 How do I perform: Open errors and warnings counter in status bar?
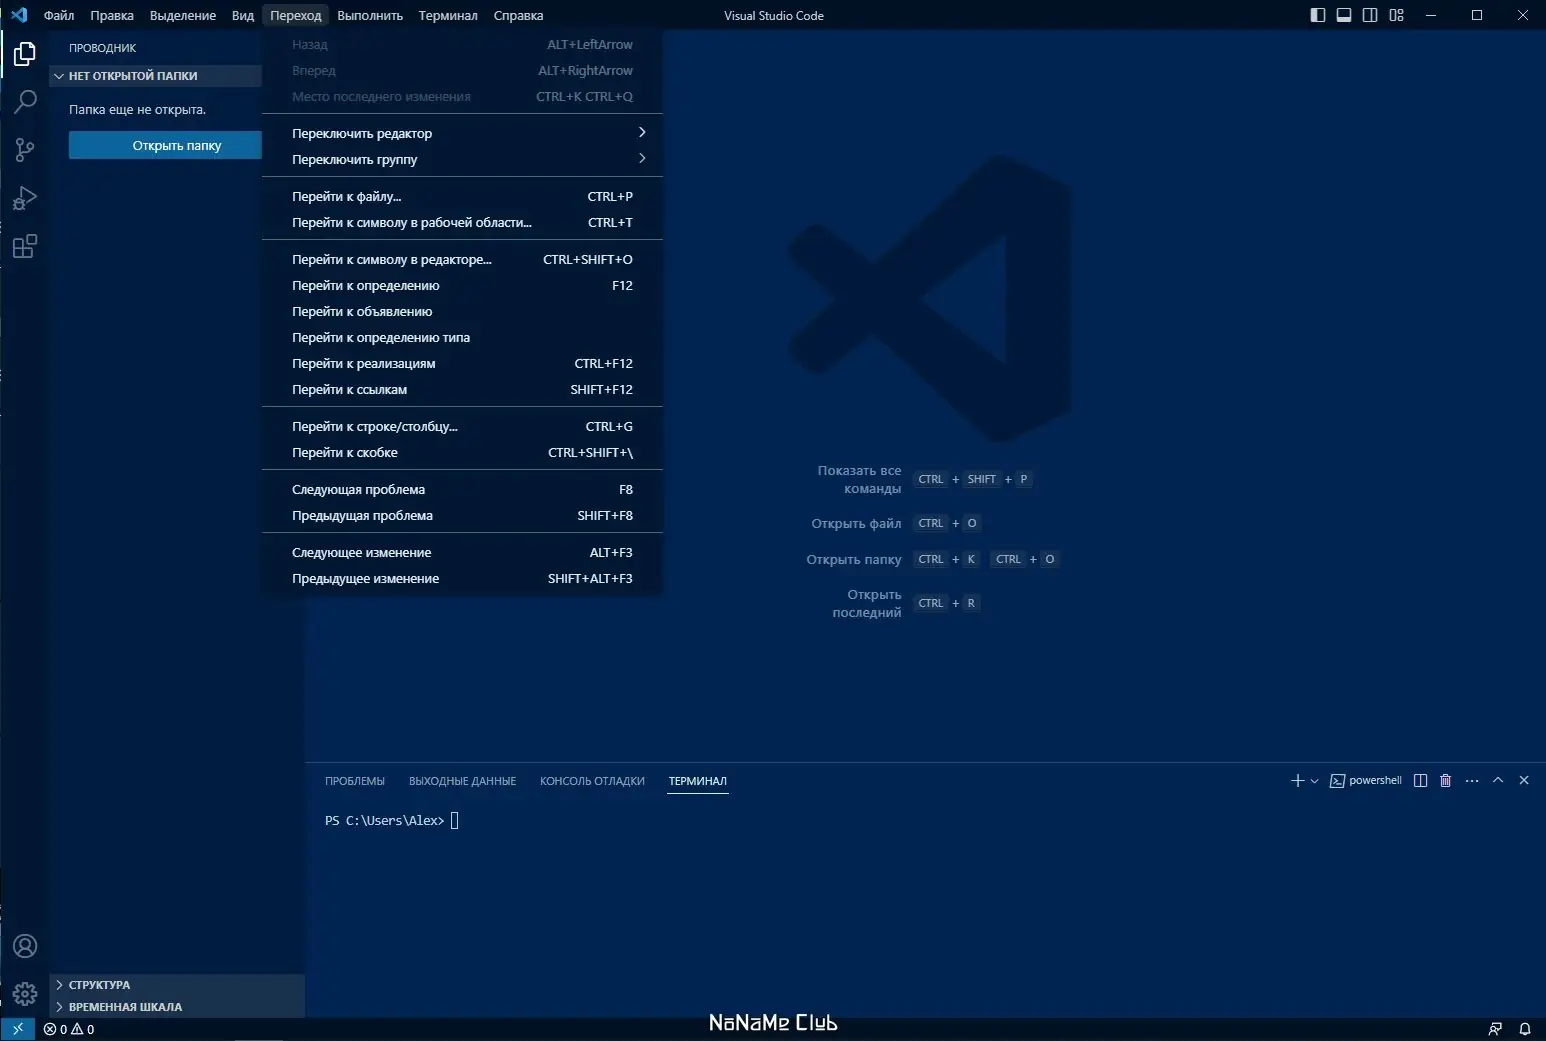[x=69, y=1029]
